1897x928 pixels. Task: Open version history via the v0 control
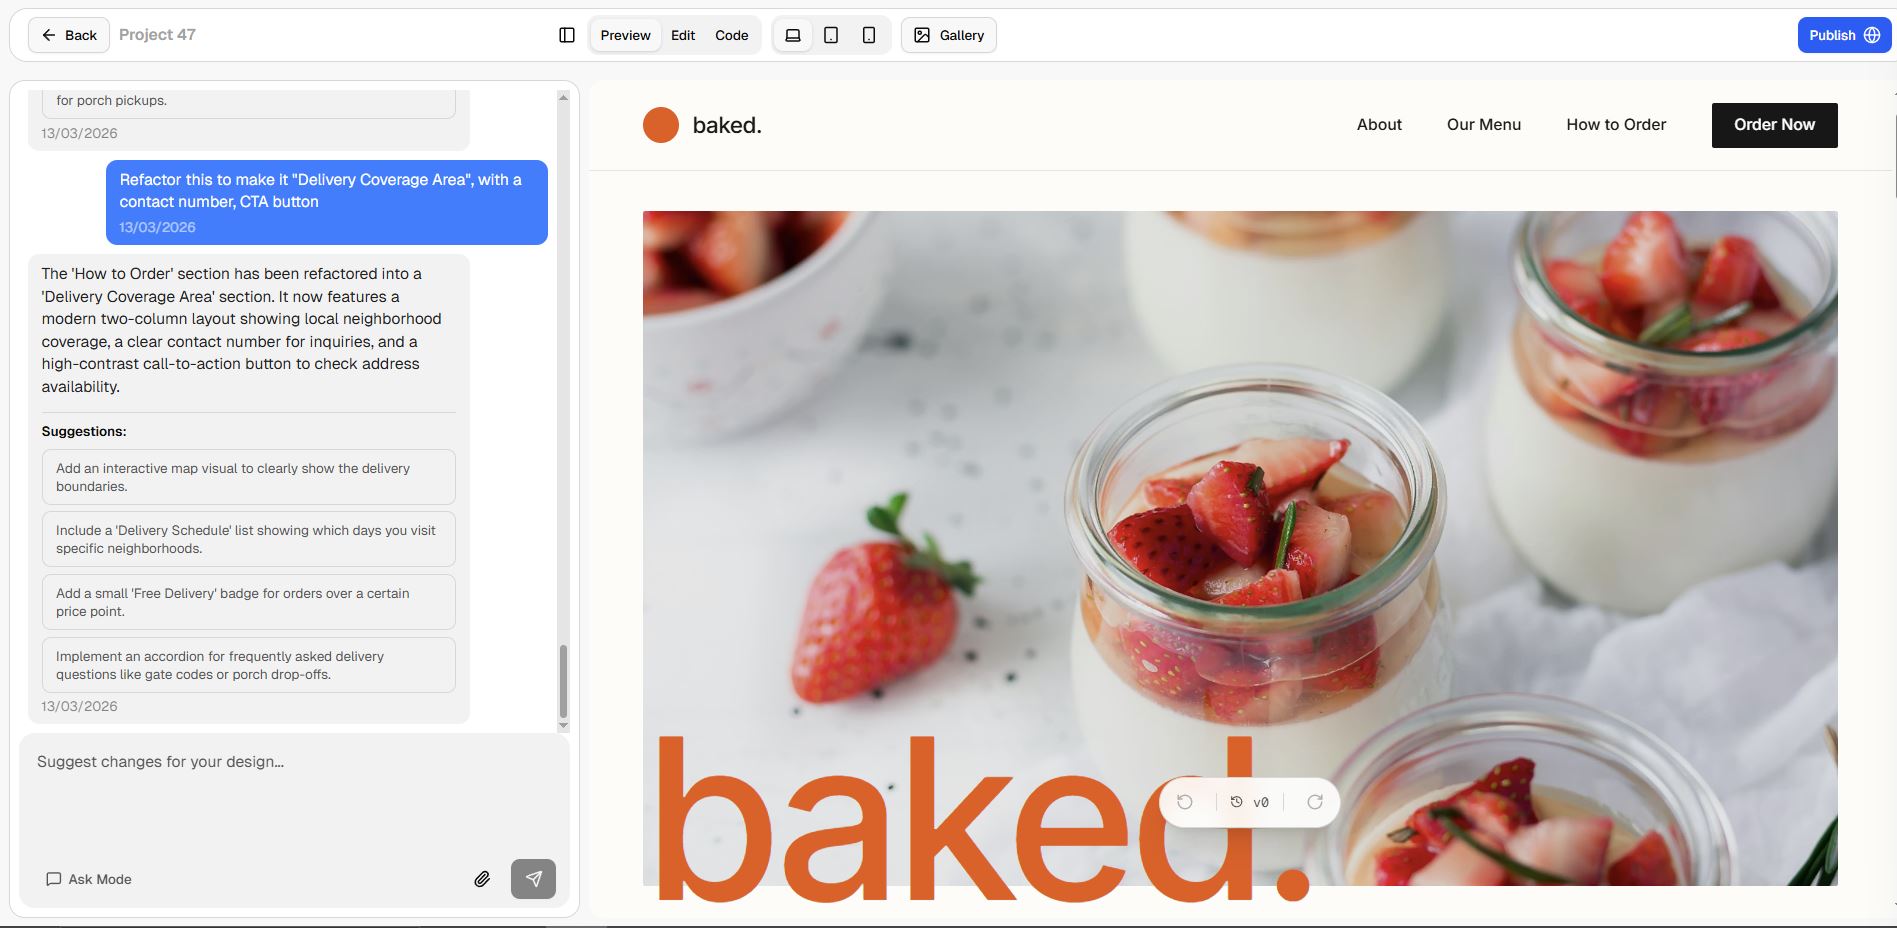pos(1249,801)
